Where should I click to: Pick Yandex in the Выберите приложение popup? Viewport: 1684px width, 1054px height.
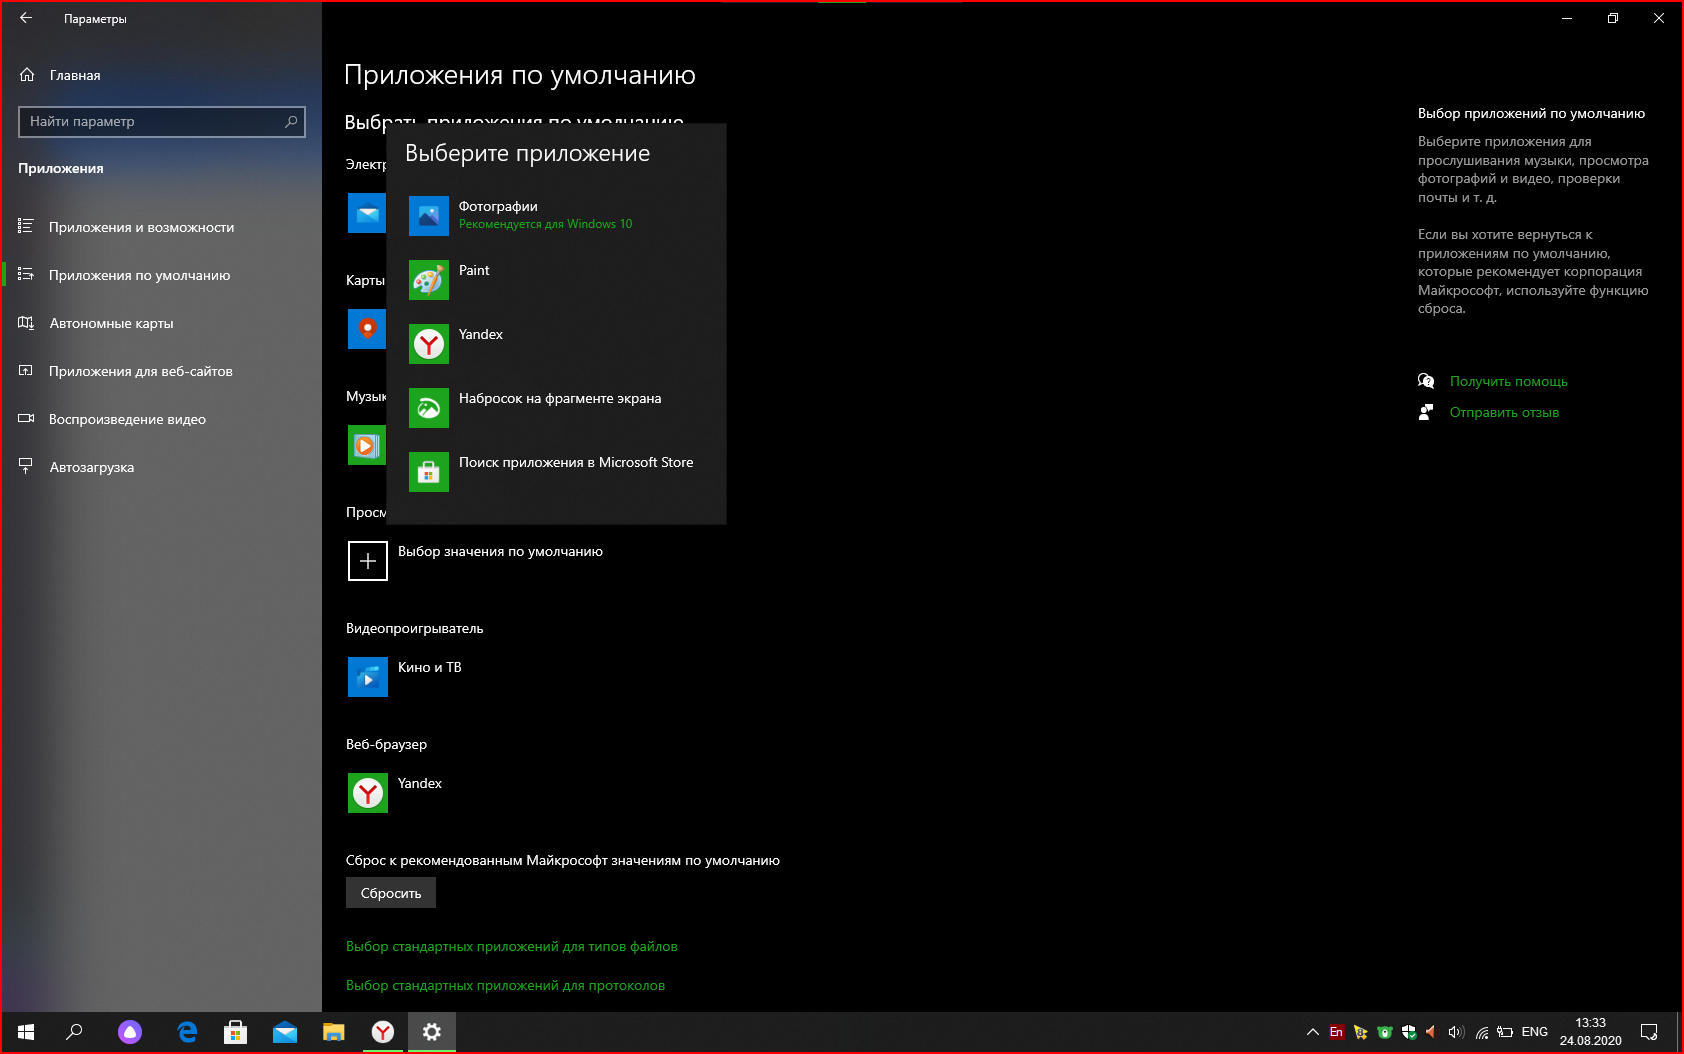[556, 343]
